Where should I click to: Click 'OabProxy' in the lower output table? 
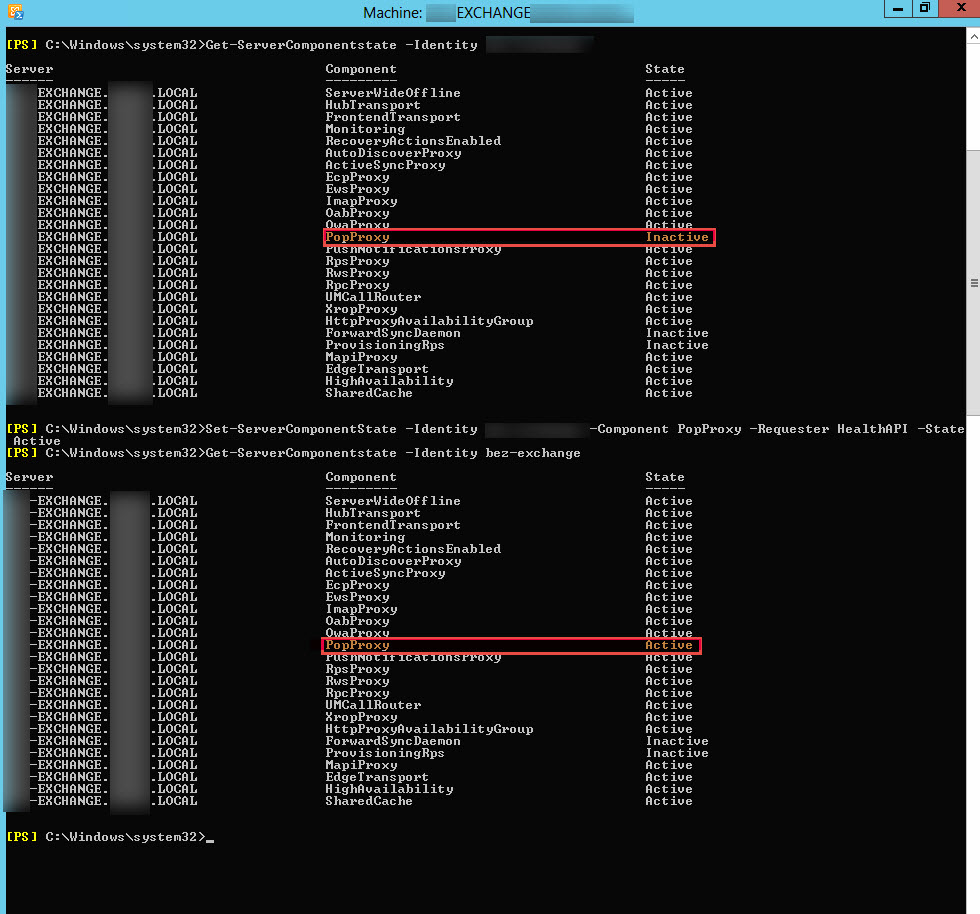357,621
